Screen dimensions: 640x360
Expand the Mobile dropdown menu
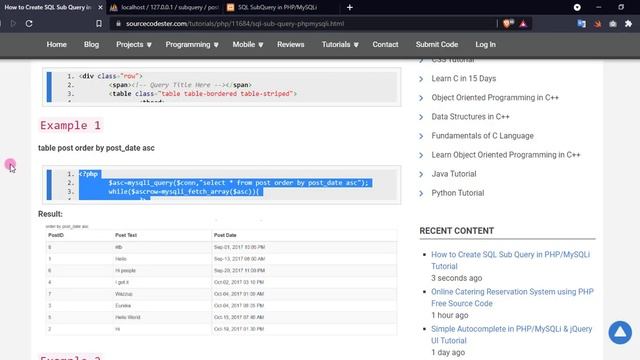pyautogui.click(x=248, y=44)
